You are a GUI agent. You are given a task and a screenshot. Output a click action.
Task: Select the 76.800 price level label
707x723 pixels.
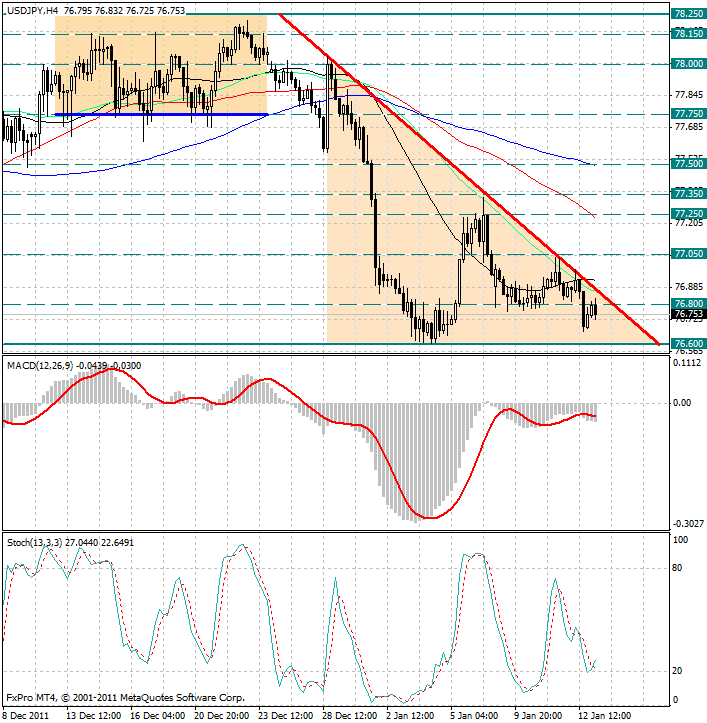pos(689,303)
